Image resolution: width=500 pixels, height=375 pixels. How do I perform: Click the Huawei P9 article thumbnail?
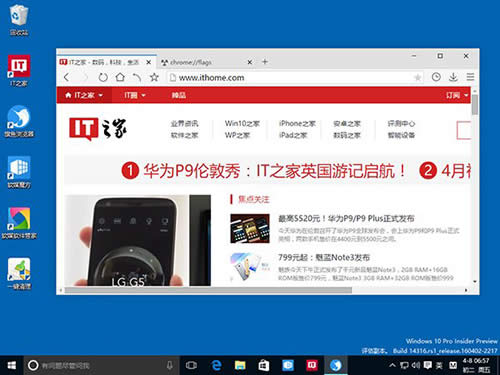[250, 228]
